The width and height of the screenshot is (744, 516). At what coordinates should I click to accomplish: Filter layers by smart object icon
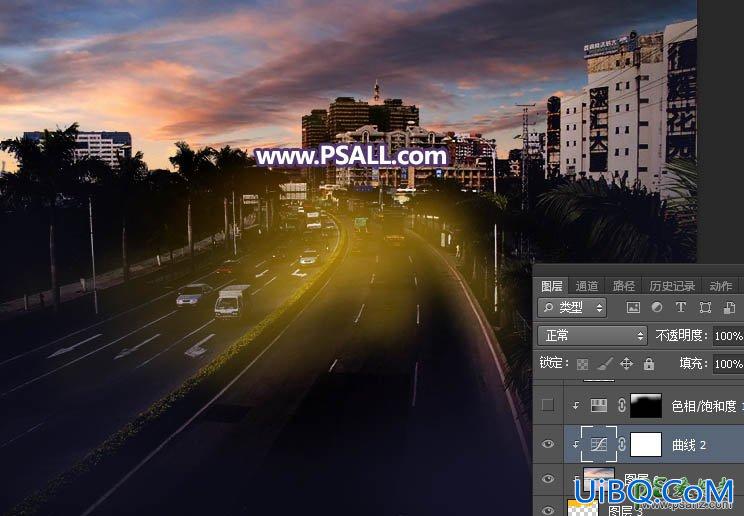[x=729, y=308]
